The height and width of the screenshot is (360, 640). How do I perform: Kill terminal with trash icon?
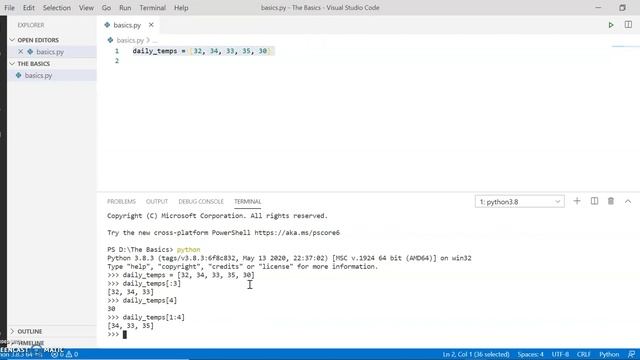[611, 201]
